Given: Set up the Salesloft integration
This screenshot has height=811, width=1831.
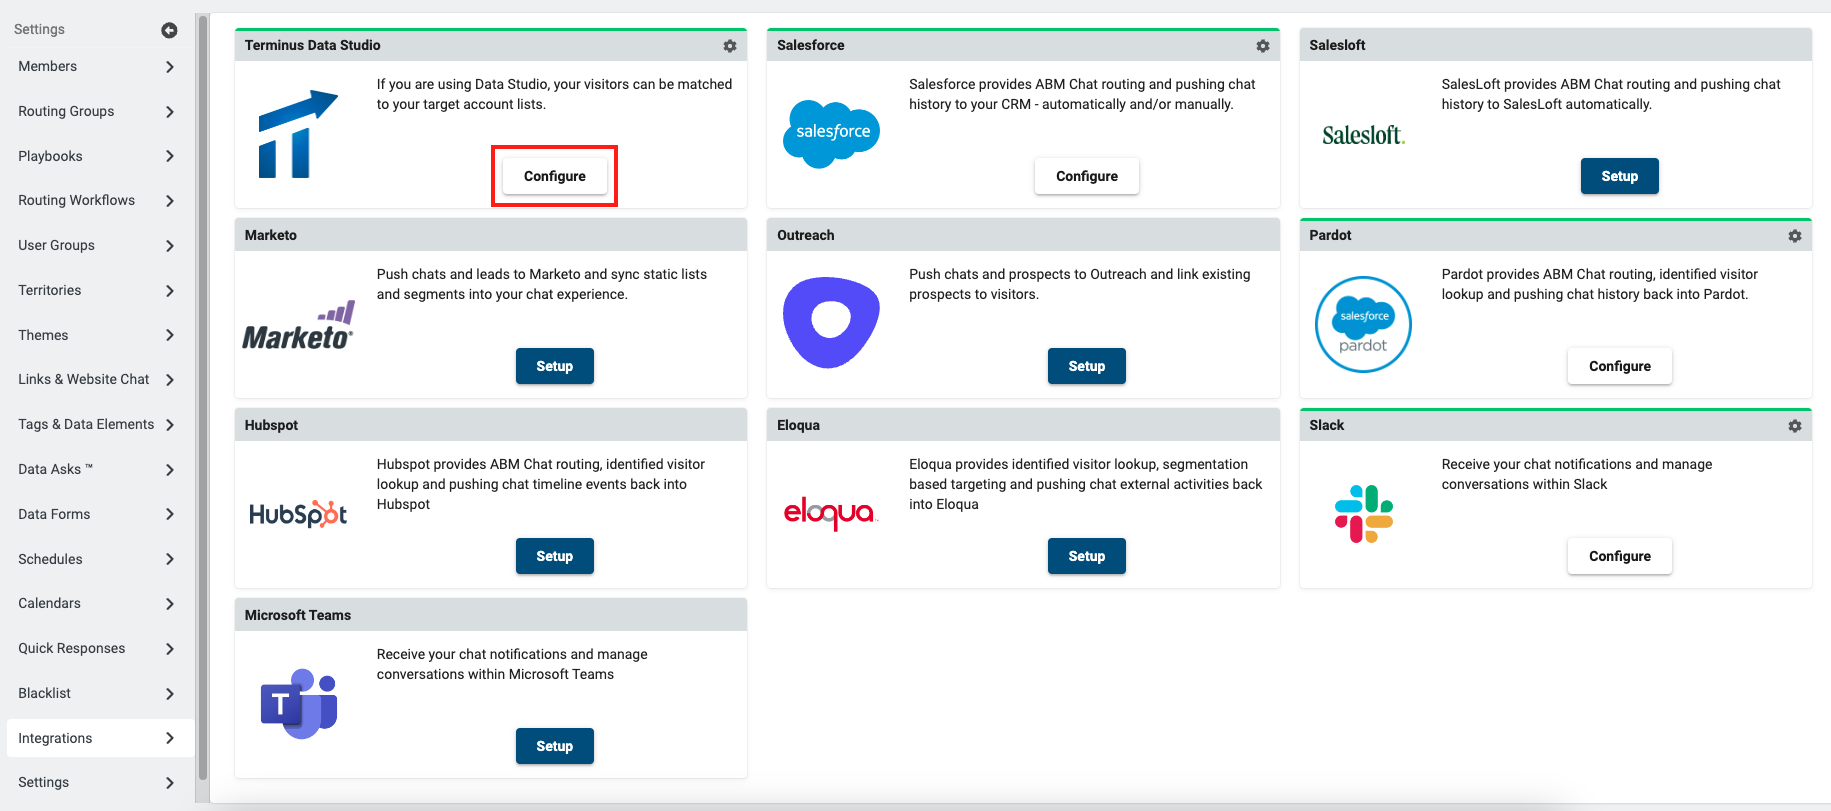Looking at the screenshot, I should (x=1619, y=176).
